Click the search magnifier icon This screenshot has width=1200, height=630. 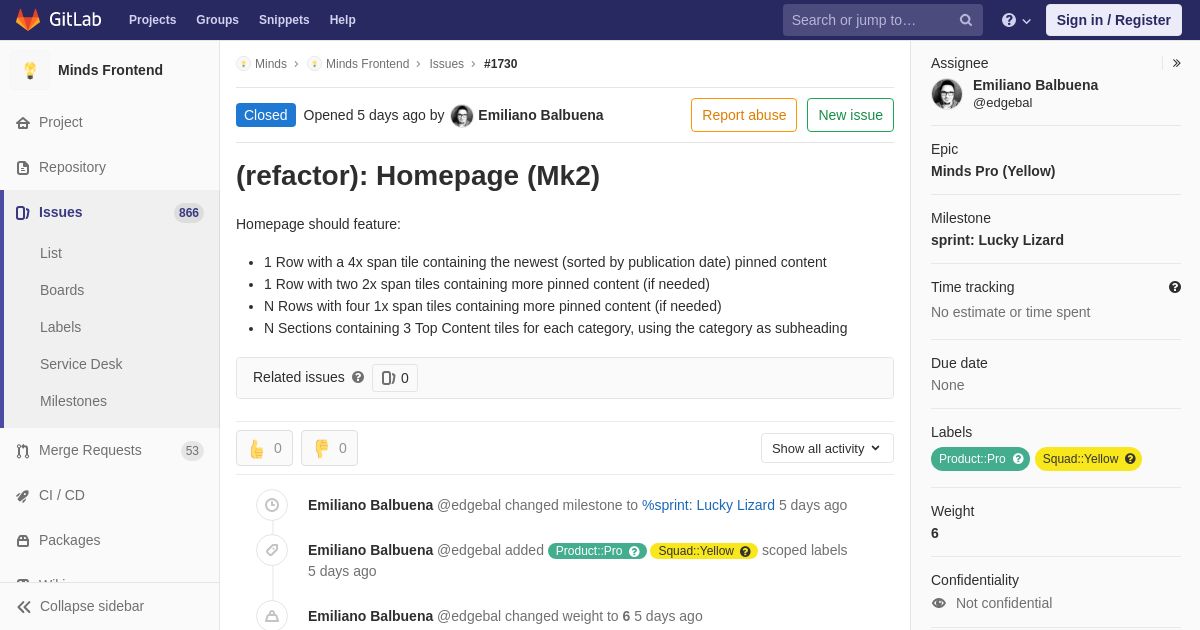pos(966,20)
